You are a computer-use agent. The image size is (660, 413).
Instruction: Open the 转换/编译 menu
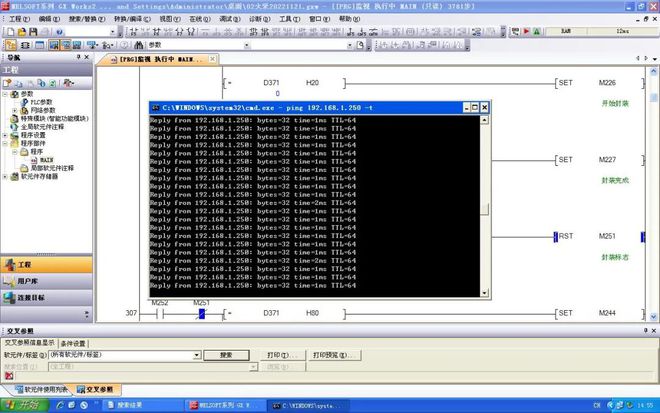(x=132, y=19)
